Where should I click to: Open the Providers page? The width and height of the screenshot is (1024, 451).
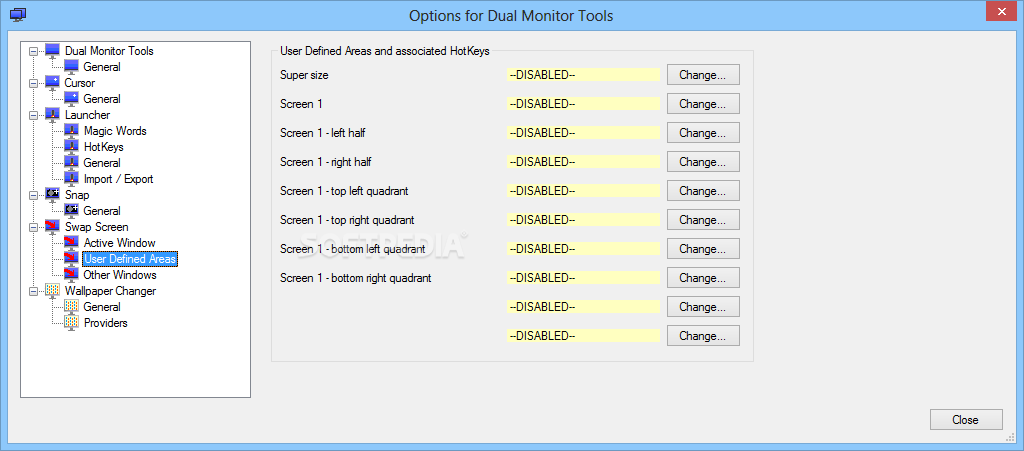(105, 322)
